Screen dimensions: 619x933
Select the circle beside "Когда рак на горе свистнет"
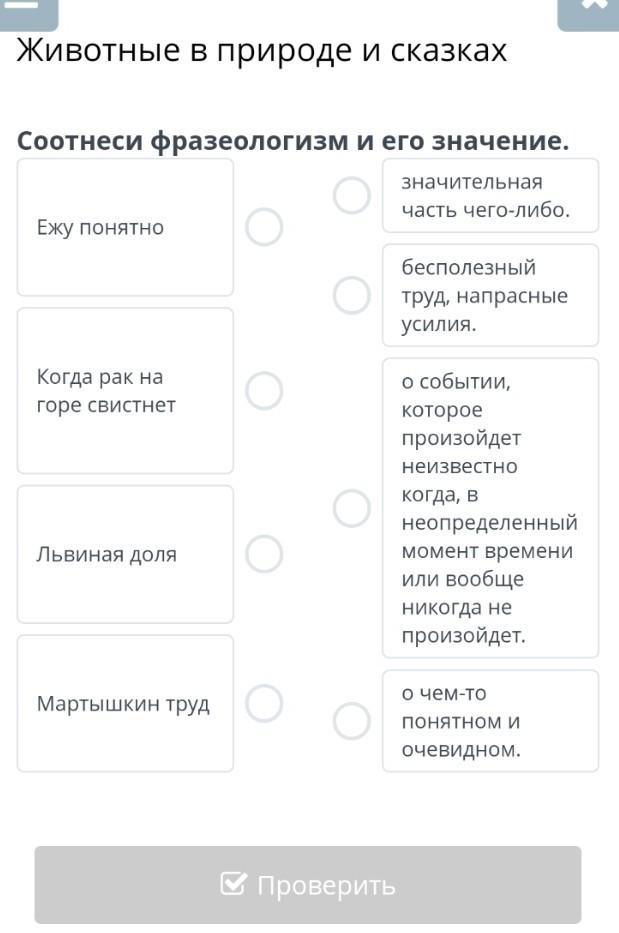[264, 391]
